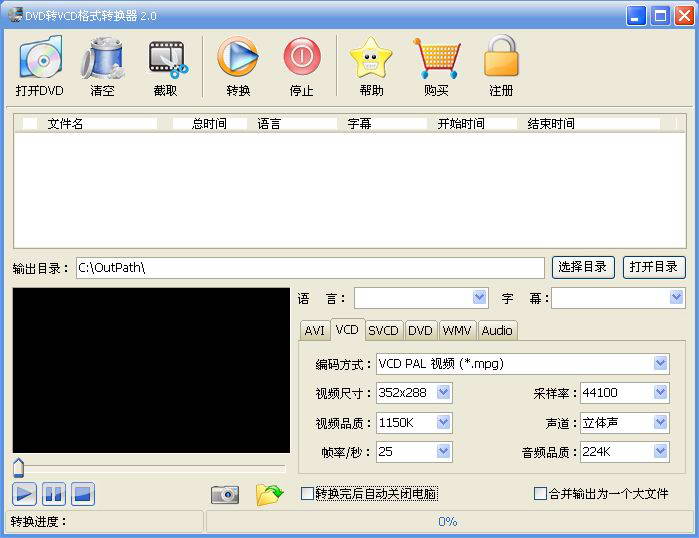Viewport: 699px width, 538px height.
Task: Click the black video preview area
Action: 151,370
